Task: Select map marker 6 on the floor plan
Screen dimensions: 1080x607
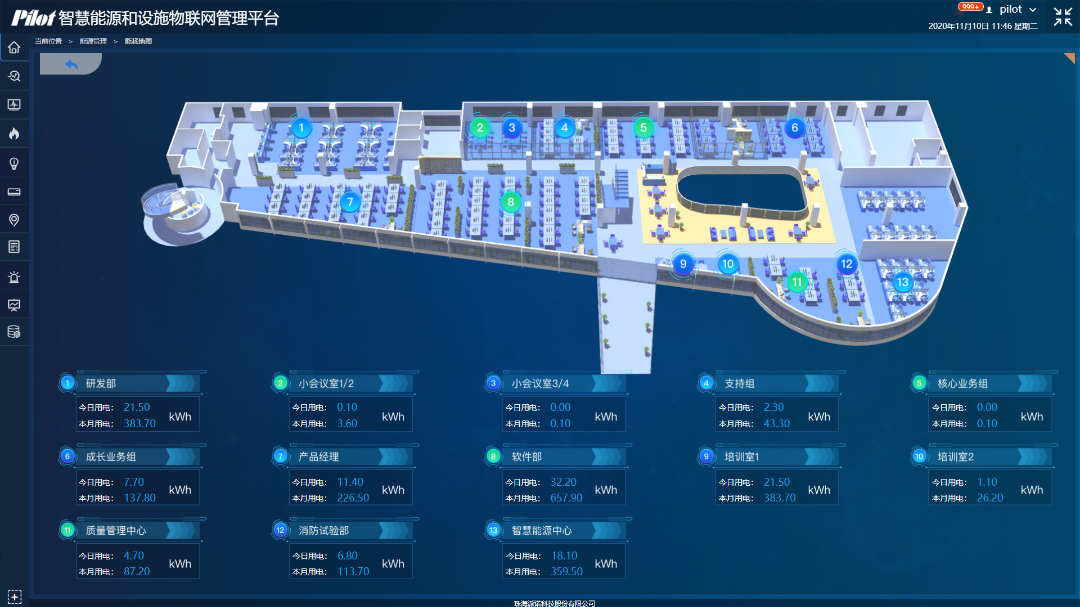Action: pos(795,127)
